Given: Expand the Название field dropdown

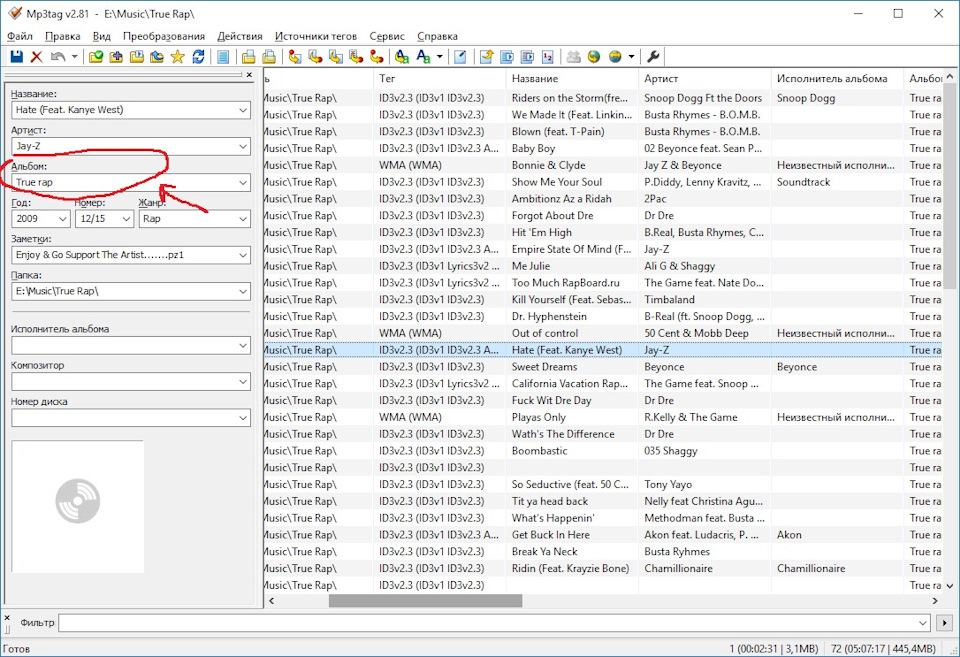Looking at the screenshot, I should tap(243, 110).
